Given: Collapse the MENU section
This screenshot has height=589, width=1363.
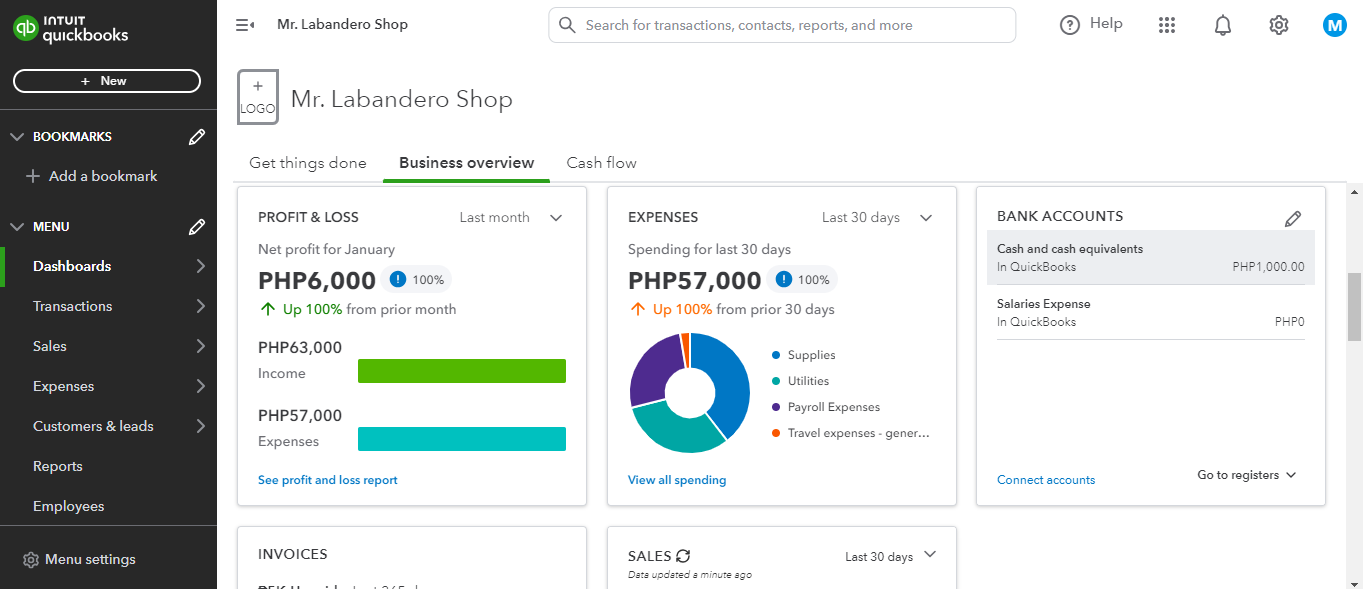Looking at the screenshot, I should pyautogui.click(x=16, y=227).
